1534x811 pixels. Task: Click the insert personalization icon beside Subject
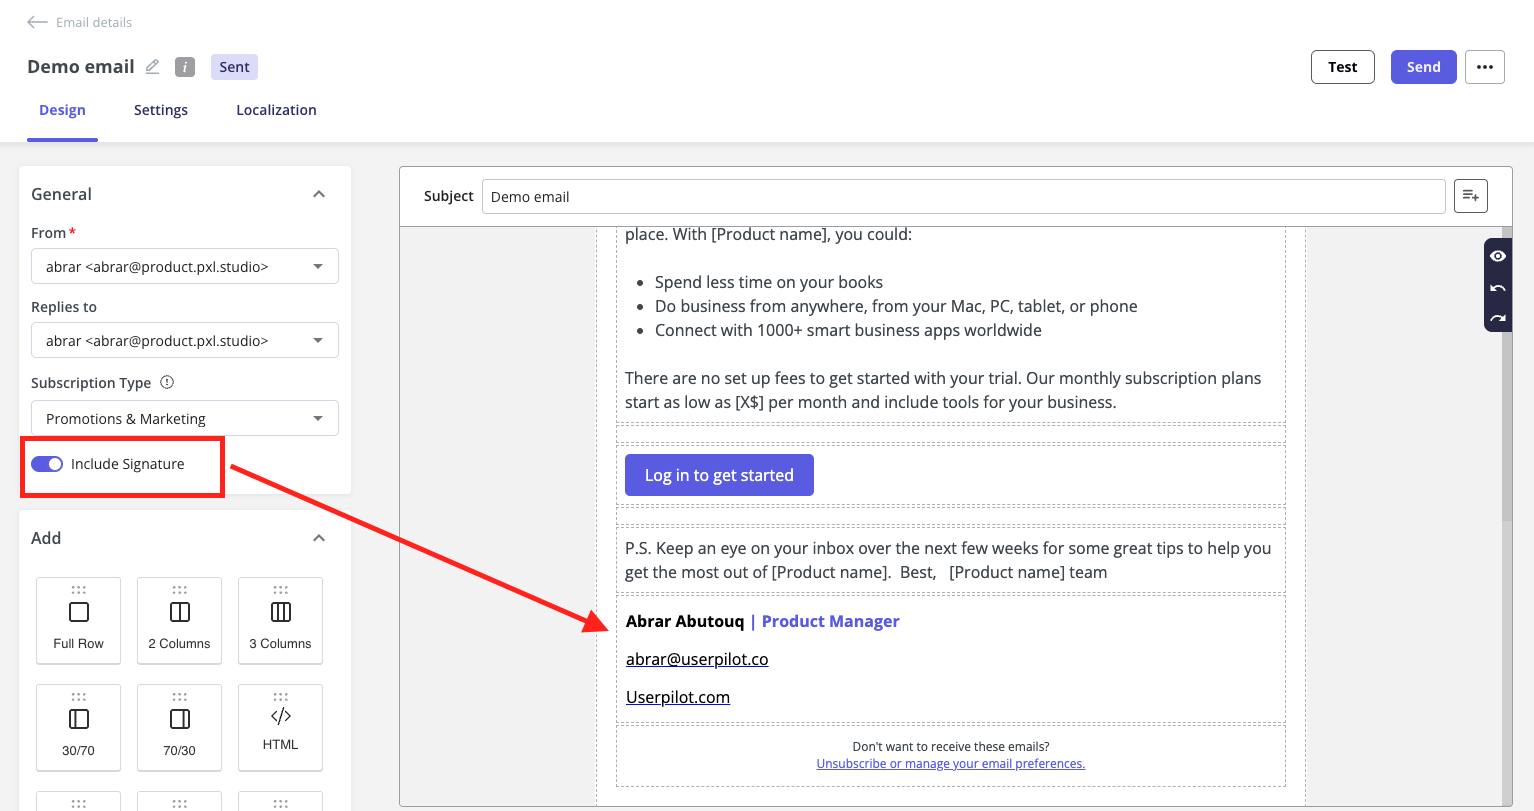[1471, 196]
